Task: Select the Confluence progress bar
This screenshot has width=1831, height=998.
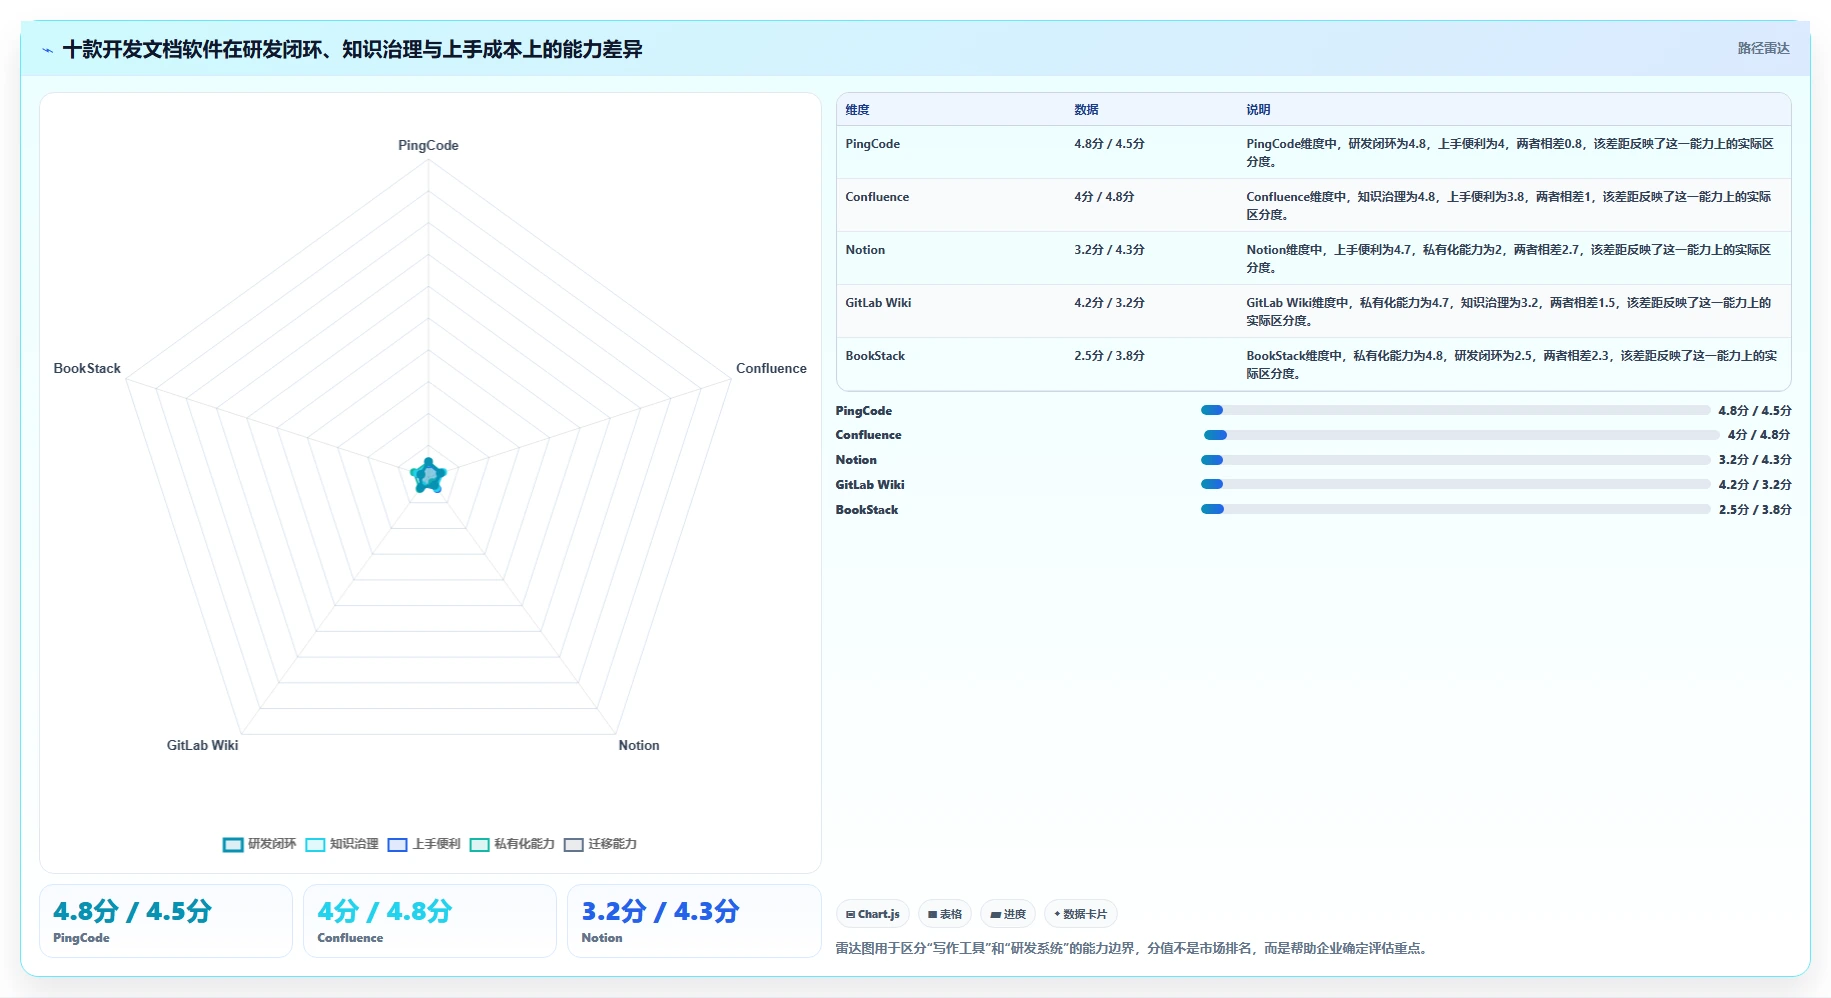Action: 1461,435
